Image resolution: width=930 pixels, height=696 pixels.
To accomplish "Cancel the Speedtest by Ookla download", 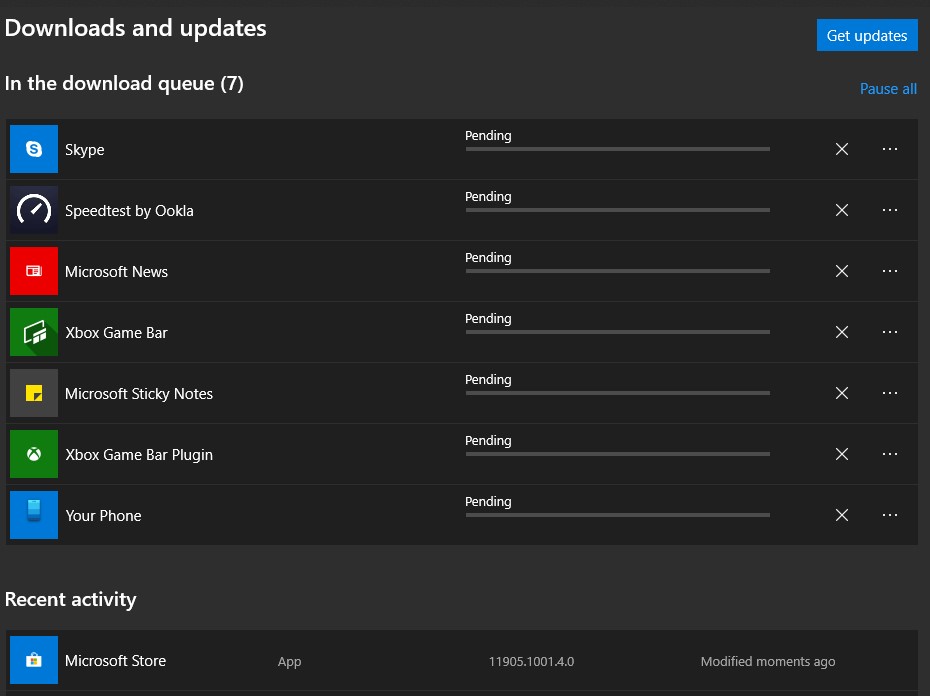I will click(x=842, y=210).
